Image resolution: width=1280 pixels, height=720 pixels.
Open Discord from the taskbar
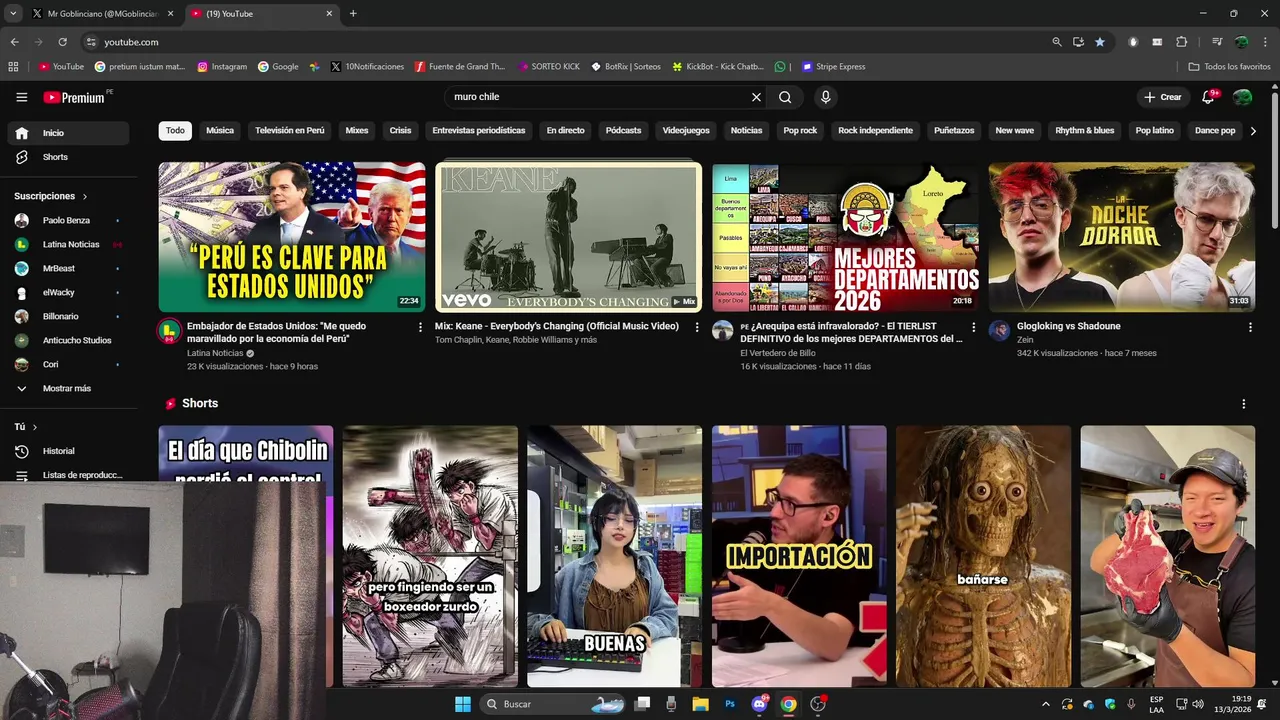tap(759, 704)
